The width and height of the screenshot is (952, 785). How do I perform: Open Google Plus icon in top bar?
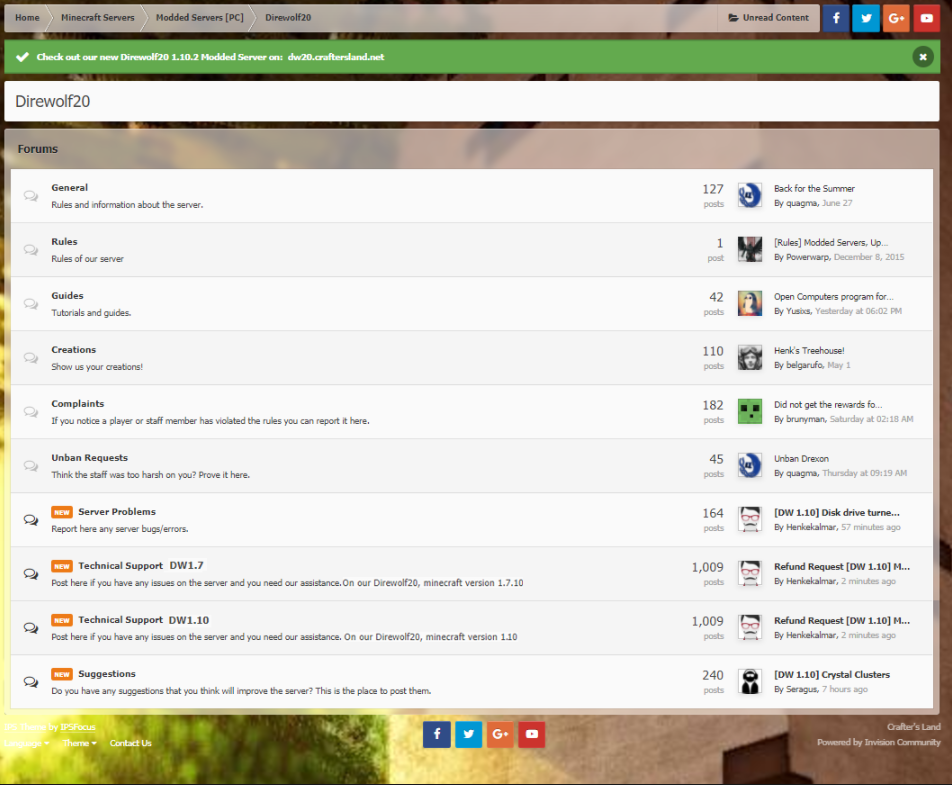(896, 18)
